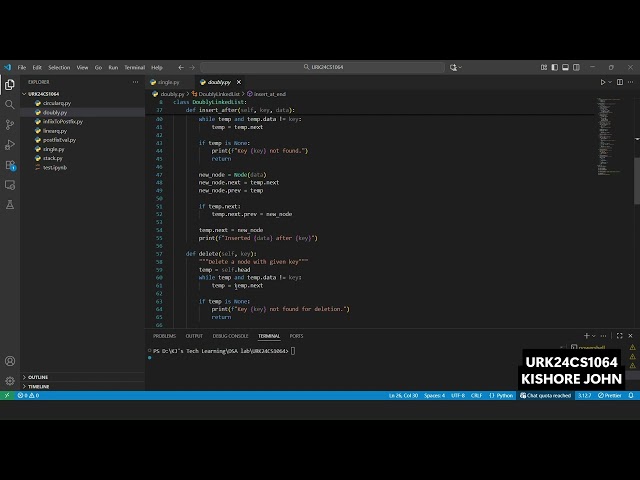Viewport: 640px width, 480px height.
Task: Toggle Secondary Side Bar visibility
Action: [576, 67]
